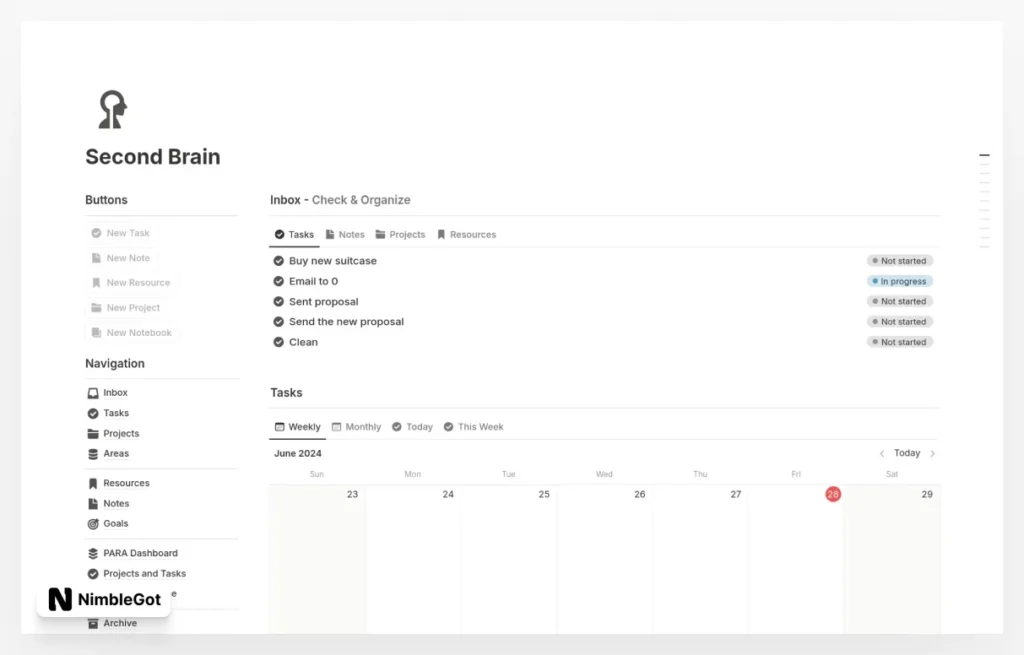This screenshot has height=655, width=1024.
Task: Change the Not started status of Sent proposal
Action: tap(900, 302)
